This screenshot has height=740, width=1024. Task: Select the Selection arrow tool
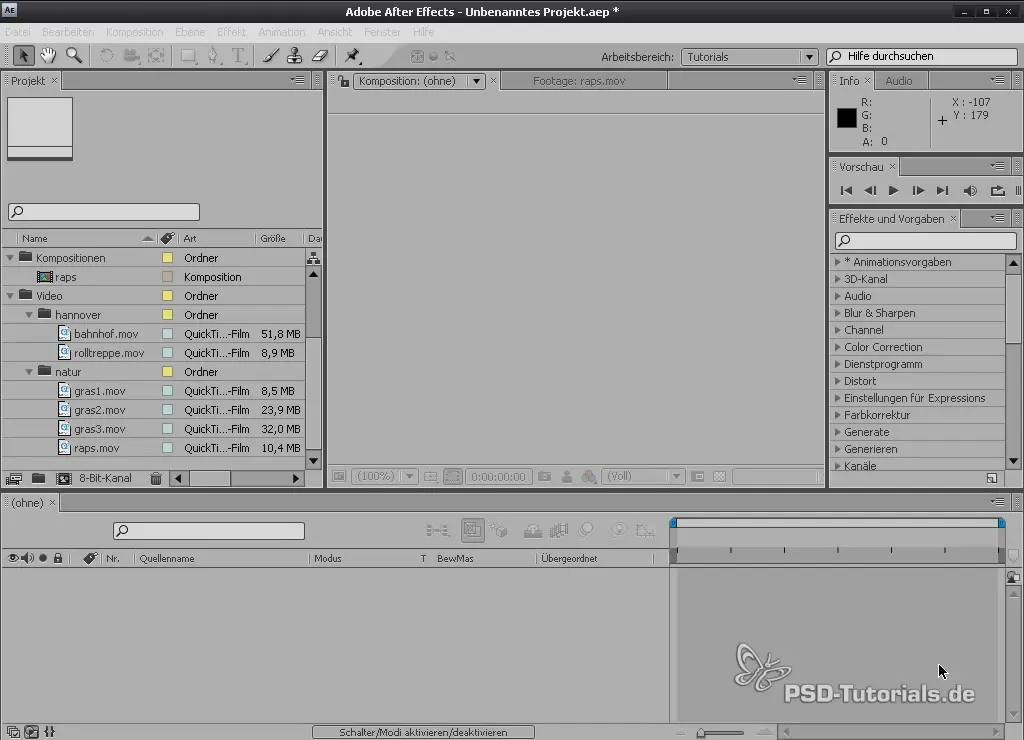[24, 56]
